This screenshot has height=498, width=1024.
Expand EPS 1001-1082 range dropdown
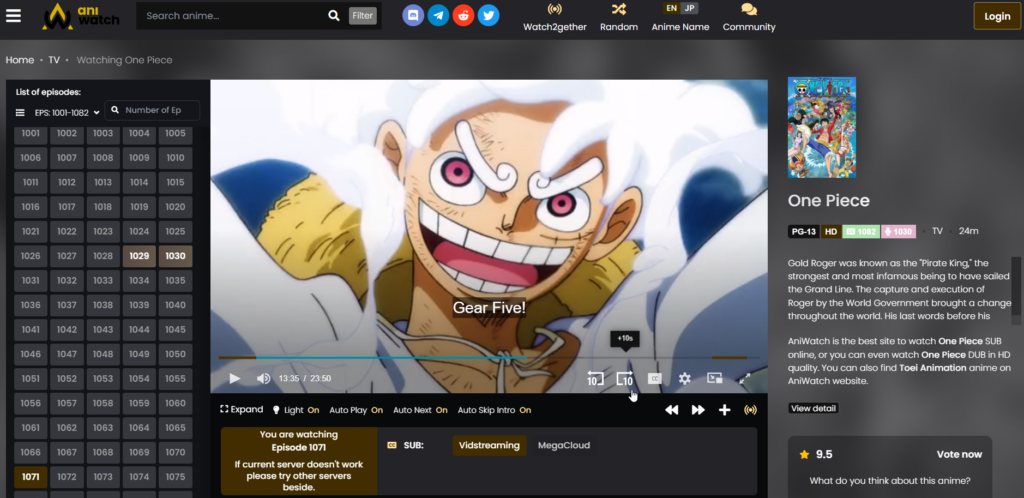(x=67, y=112)
